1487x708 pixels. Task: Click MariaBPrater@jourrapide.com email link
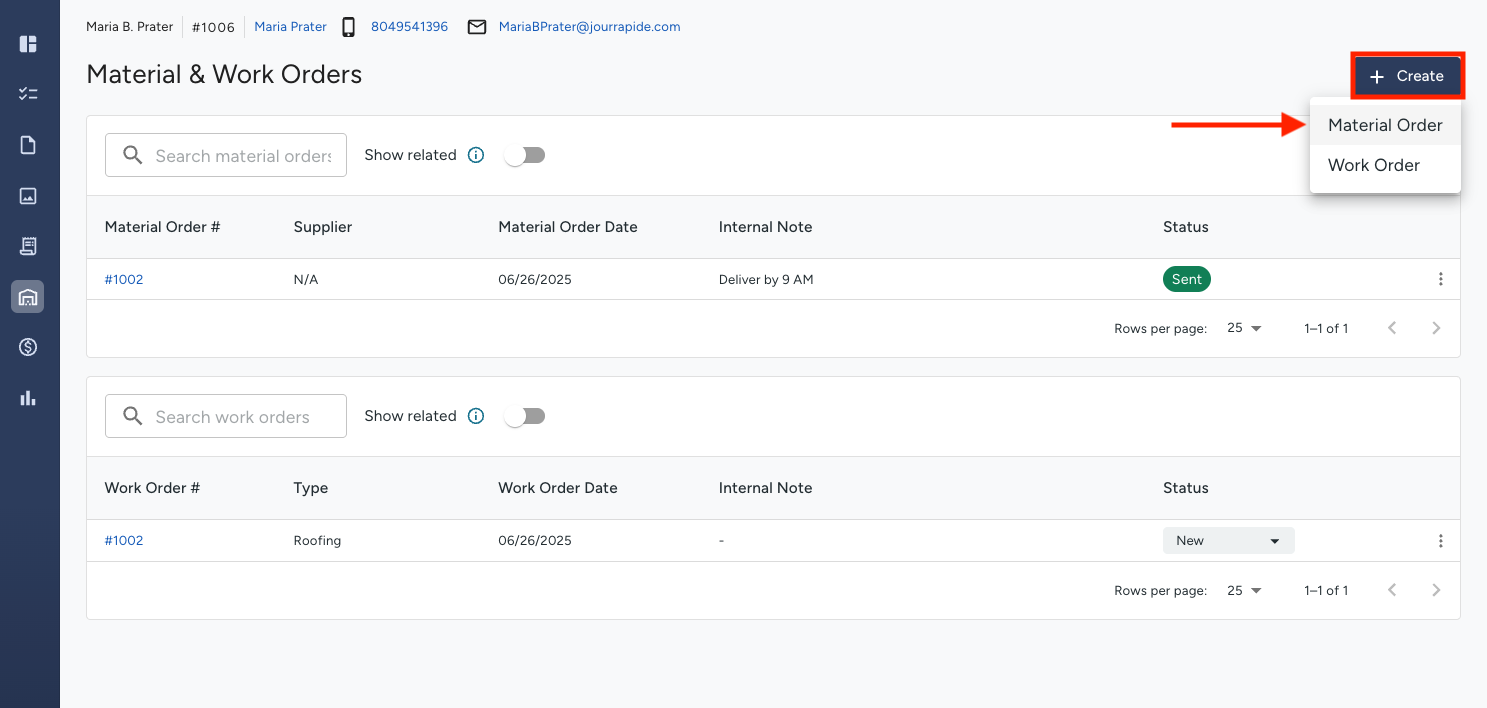pos(589,27)
